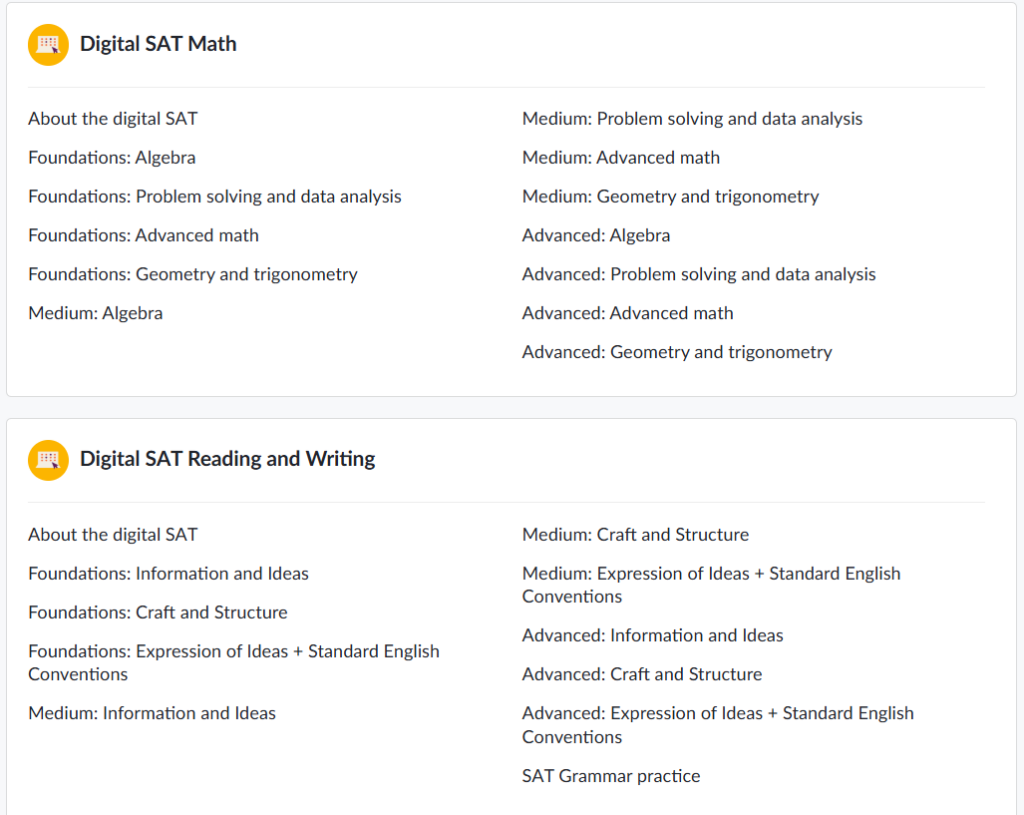Open Foundations: Algebra unit
Screen dimensions: 1024x815
tap(112, 157)
